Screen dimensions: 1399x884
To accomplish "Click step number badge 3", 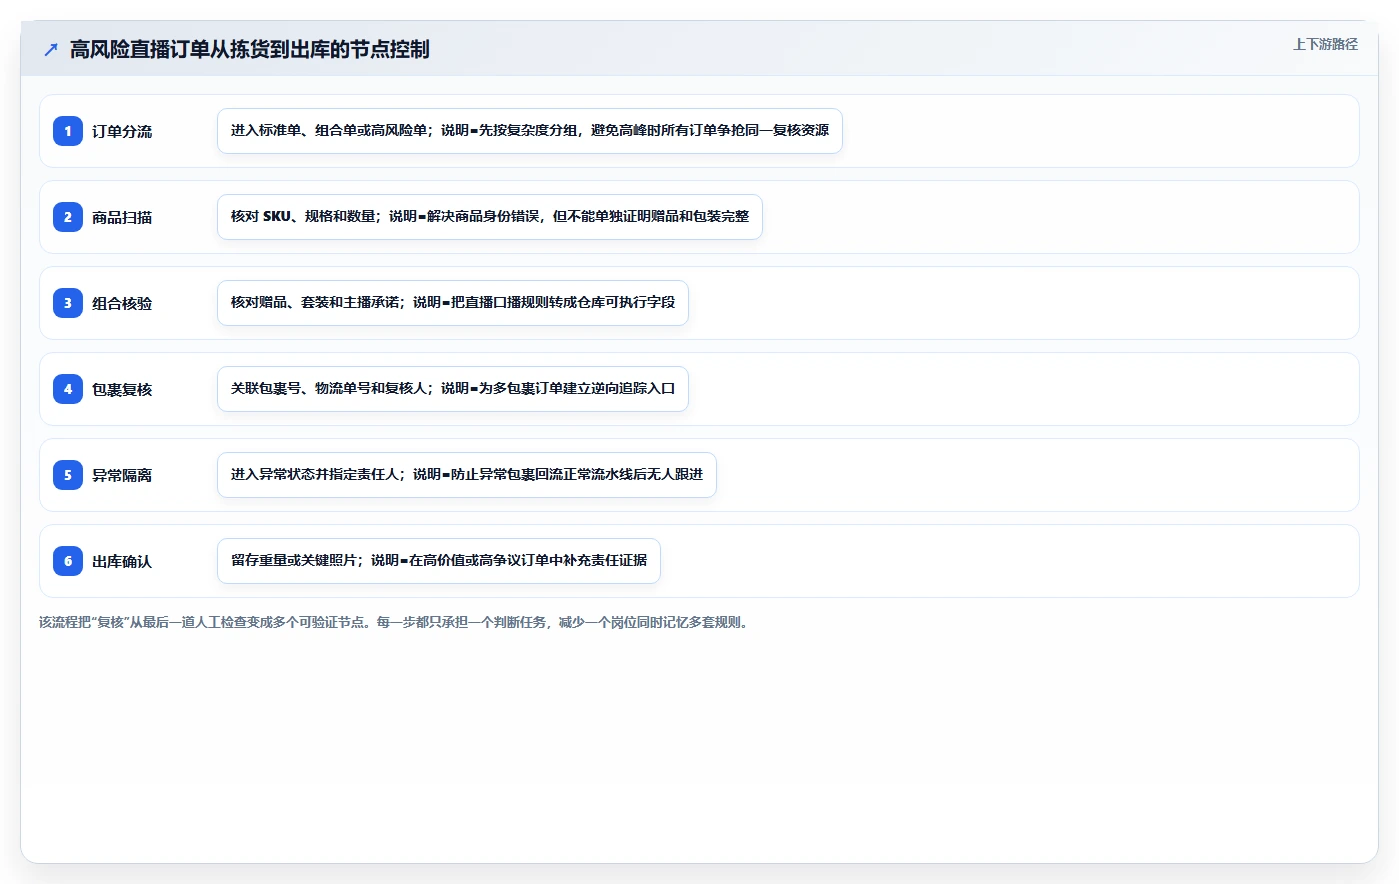I will 68,303.
